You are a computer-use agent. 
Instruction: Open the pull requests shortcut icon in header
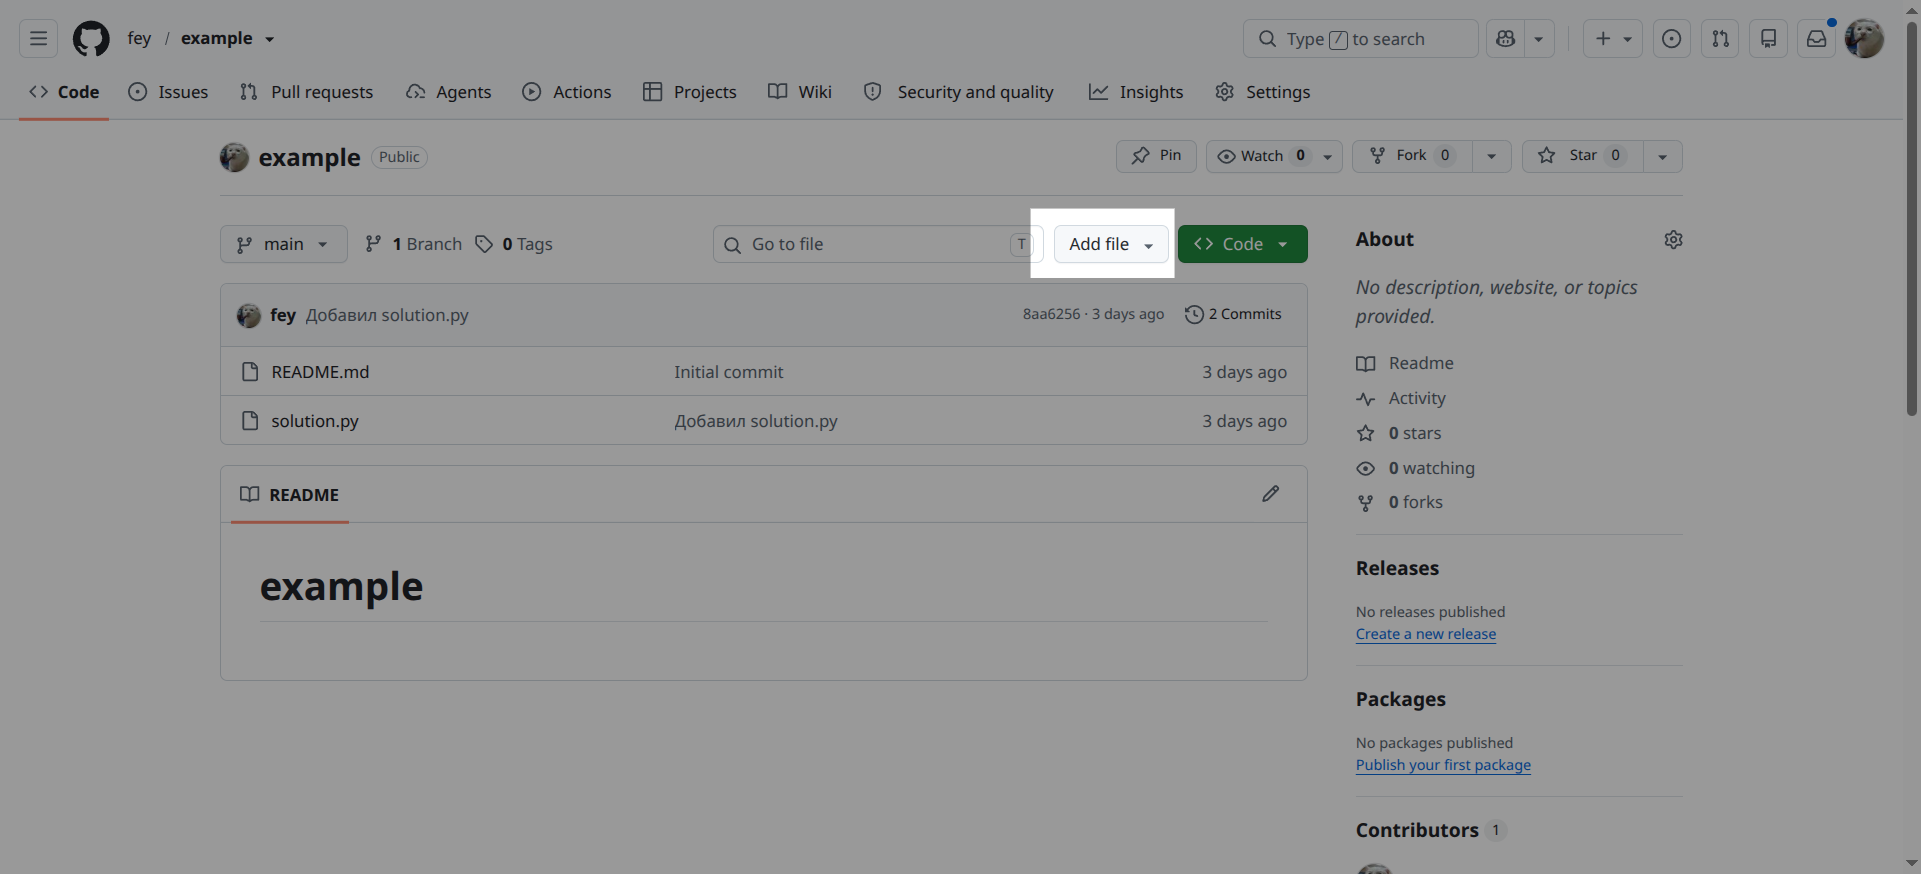pos(1720,39)
